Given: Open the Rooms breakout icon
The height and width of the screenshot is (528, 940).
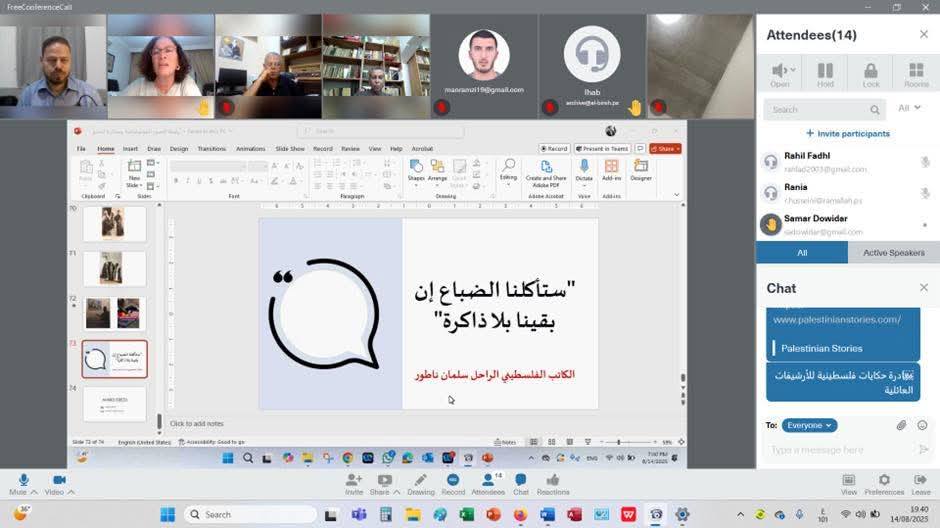Looking at the screenshot, I should (916, 73).
